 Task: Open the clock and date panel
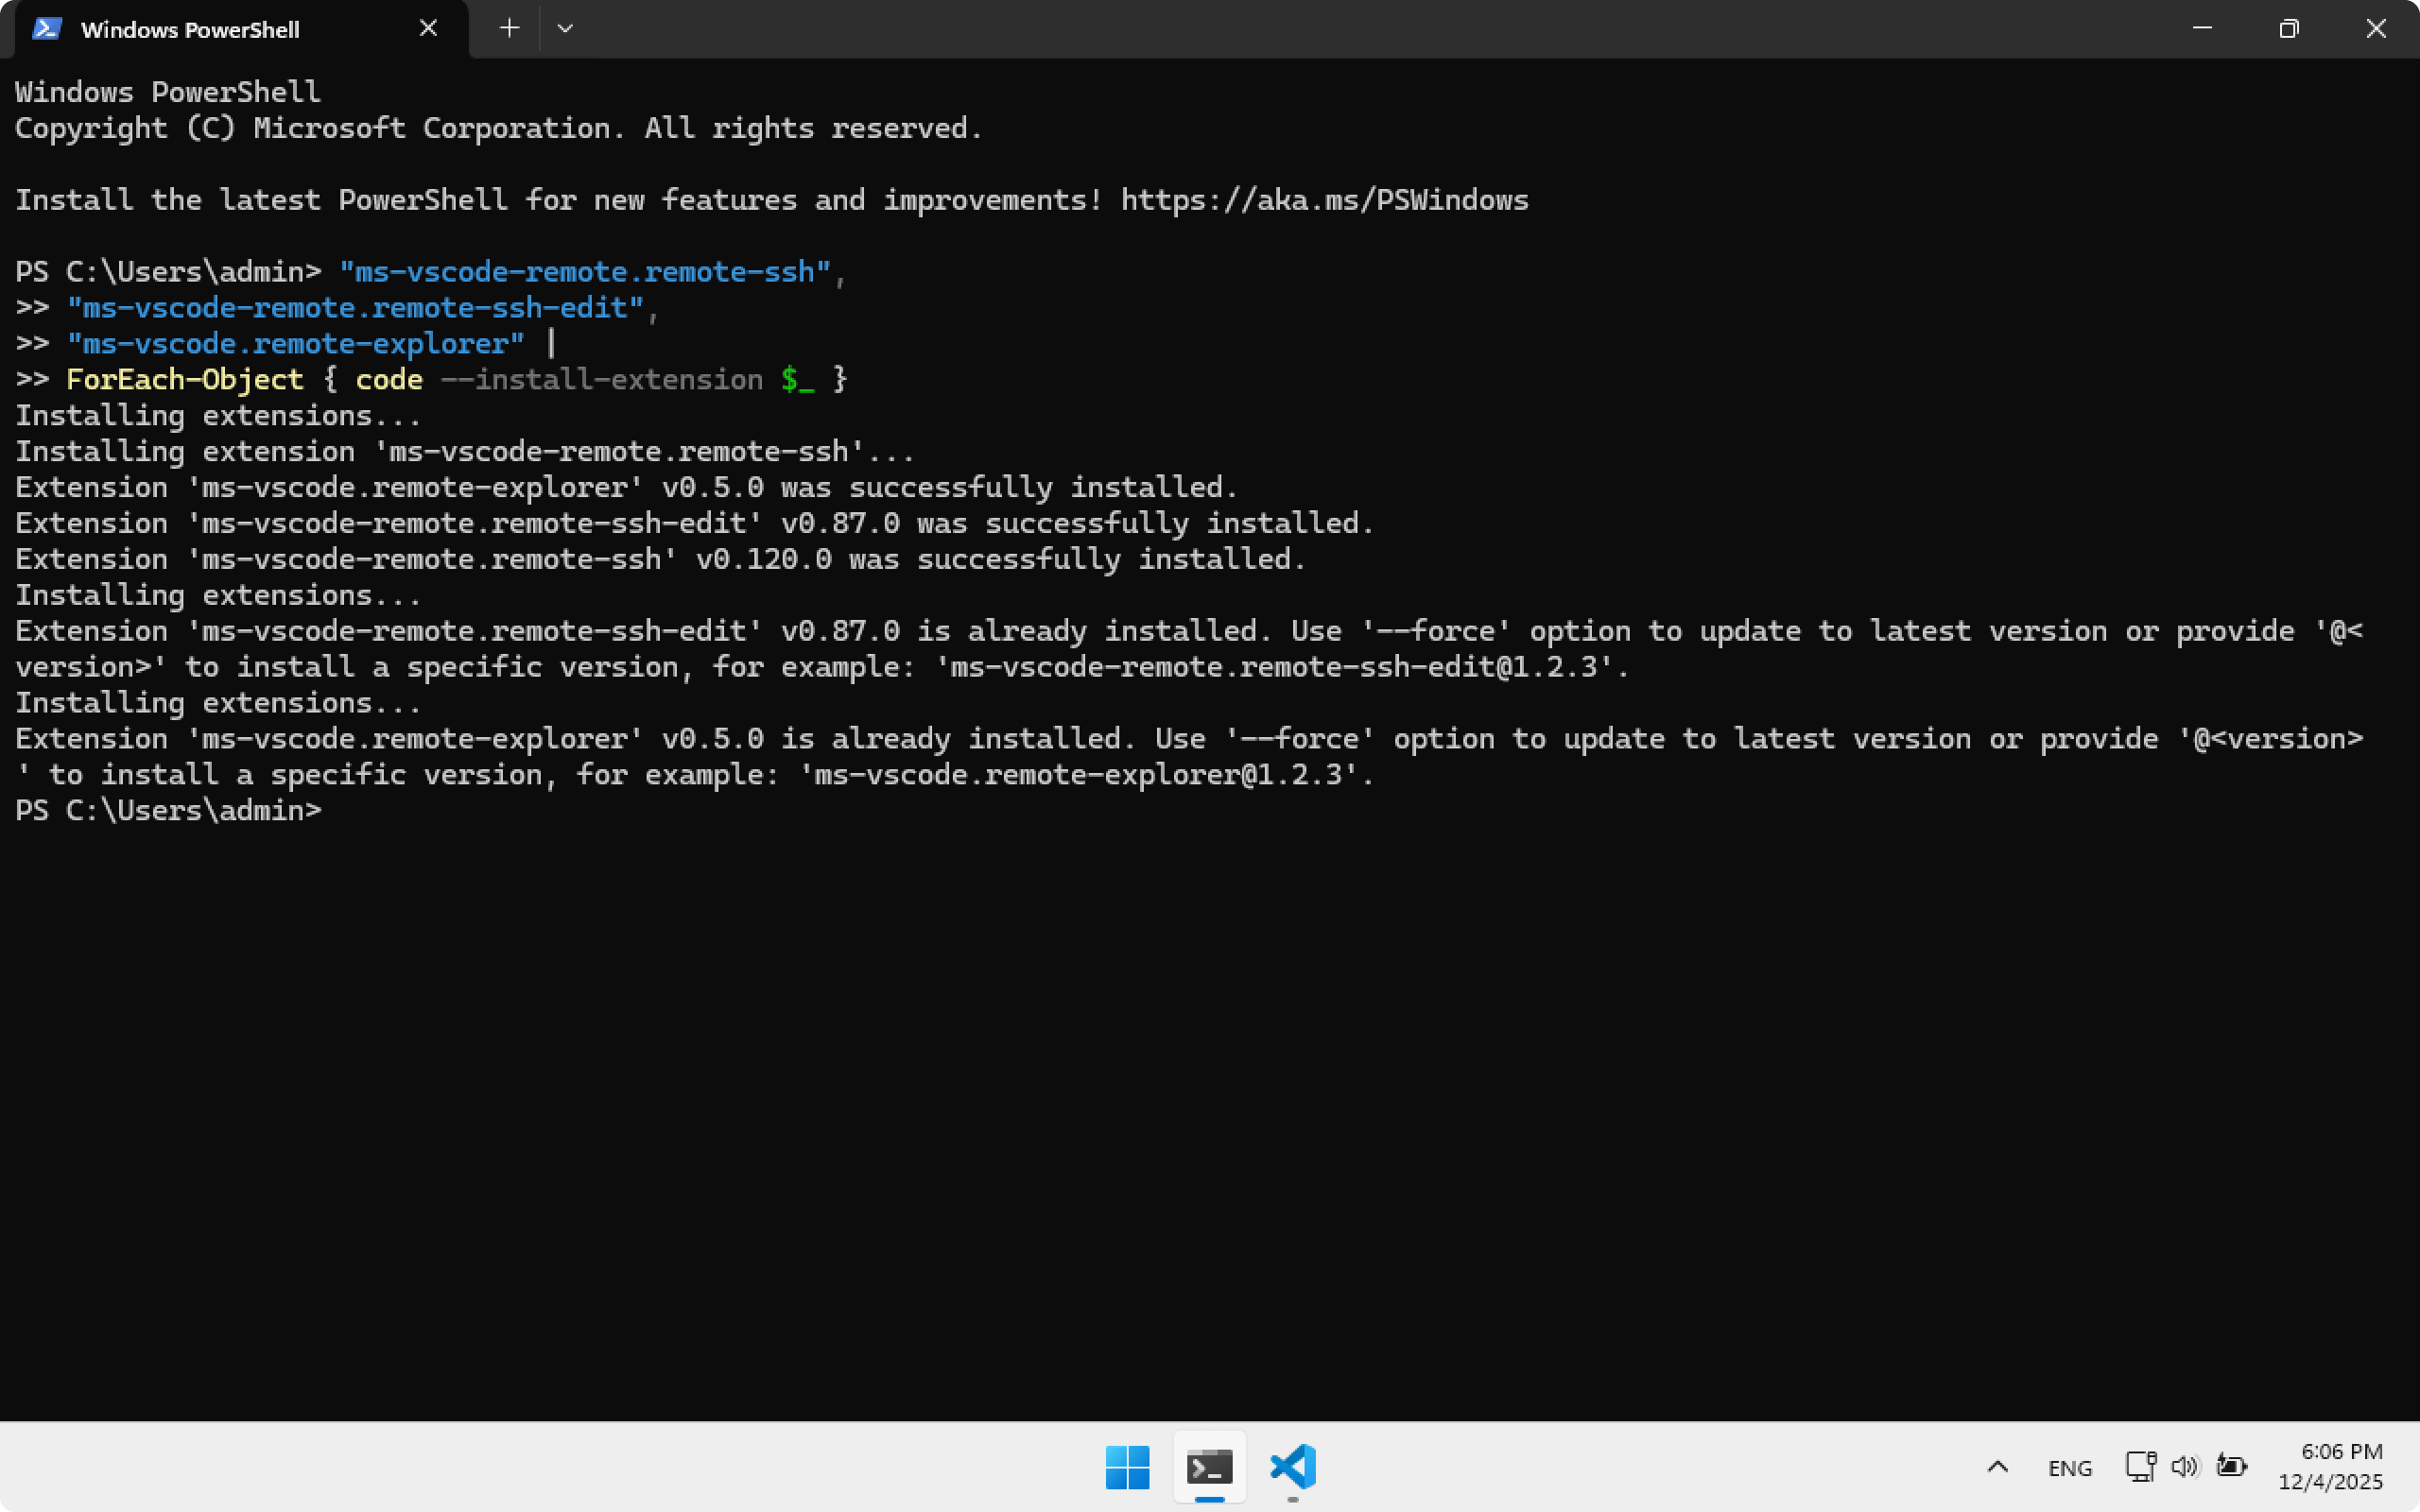point(2330,1466)
